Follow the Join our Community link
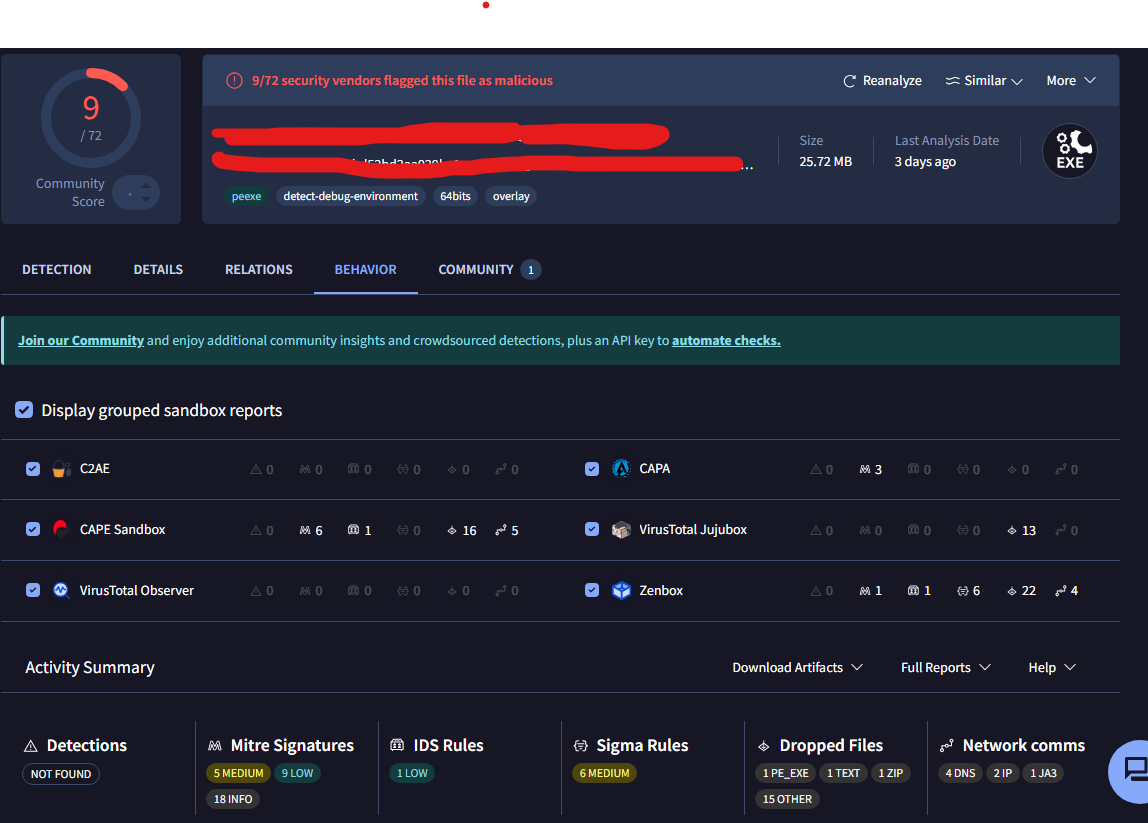Image resolution: width=1148 pixels, height=823 pixels. coord(81,340)
